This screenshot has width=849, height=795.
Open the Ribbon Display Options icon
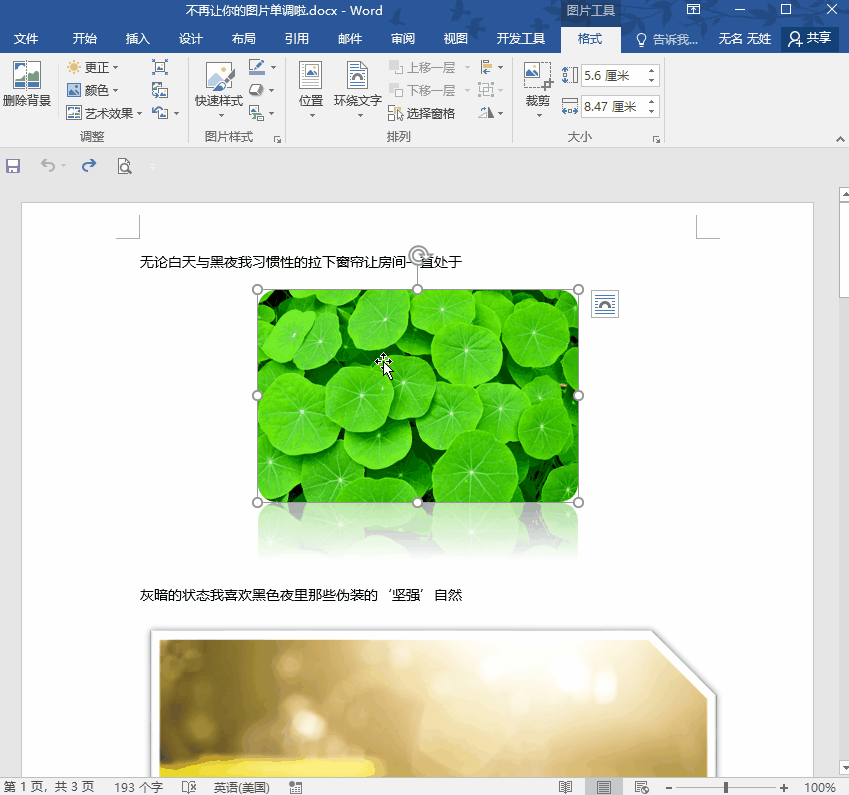coord(693,9)
